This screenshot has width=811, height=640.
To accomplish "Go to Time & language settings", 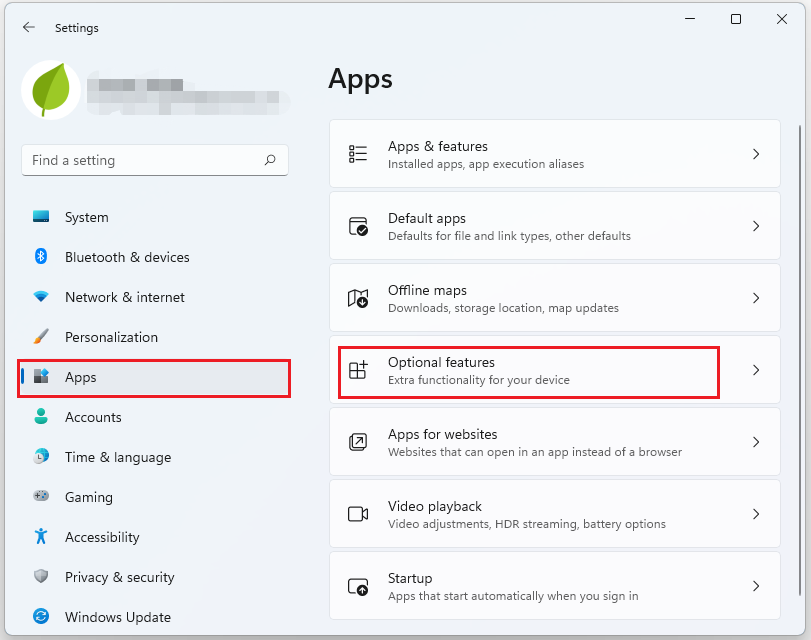I will (117, 457).
